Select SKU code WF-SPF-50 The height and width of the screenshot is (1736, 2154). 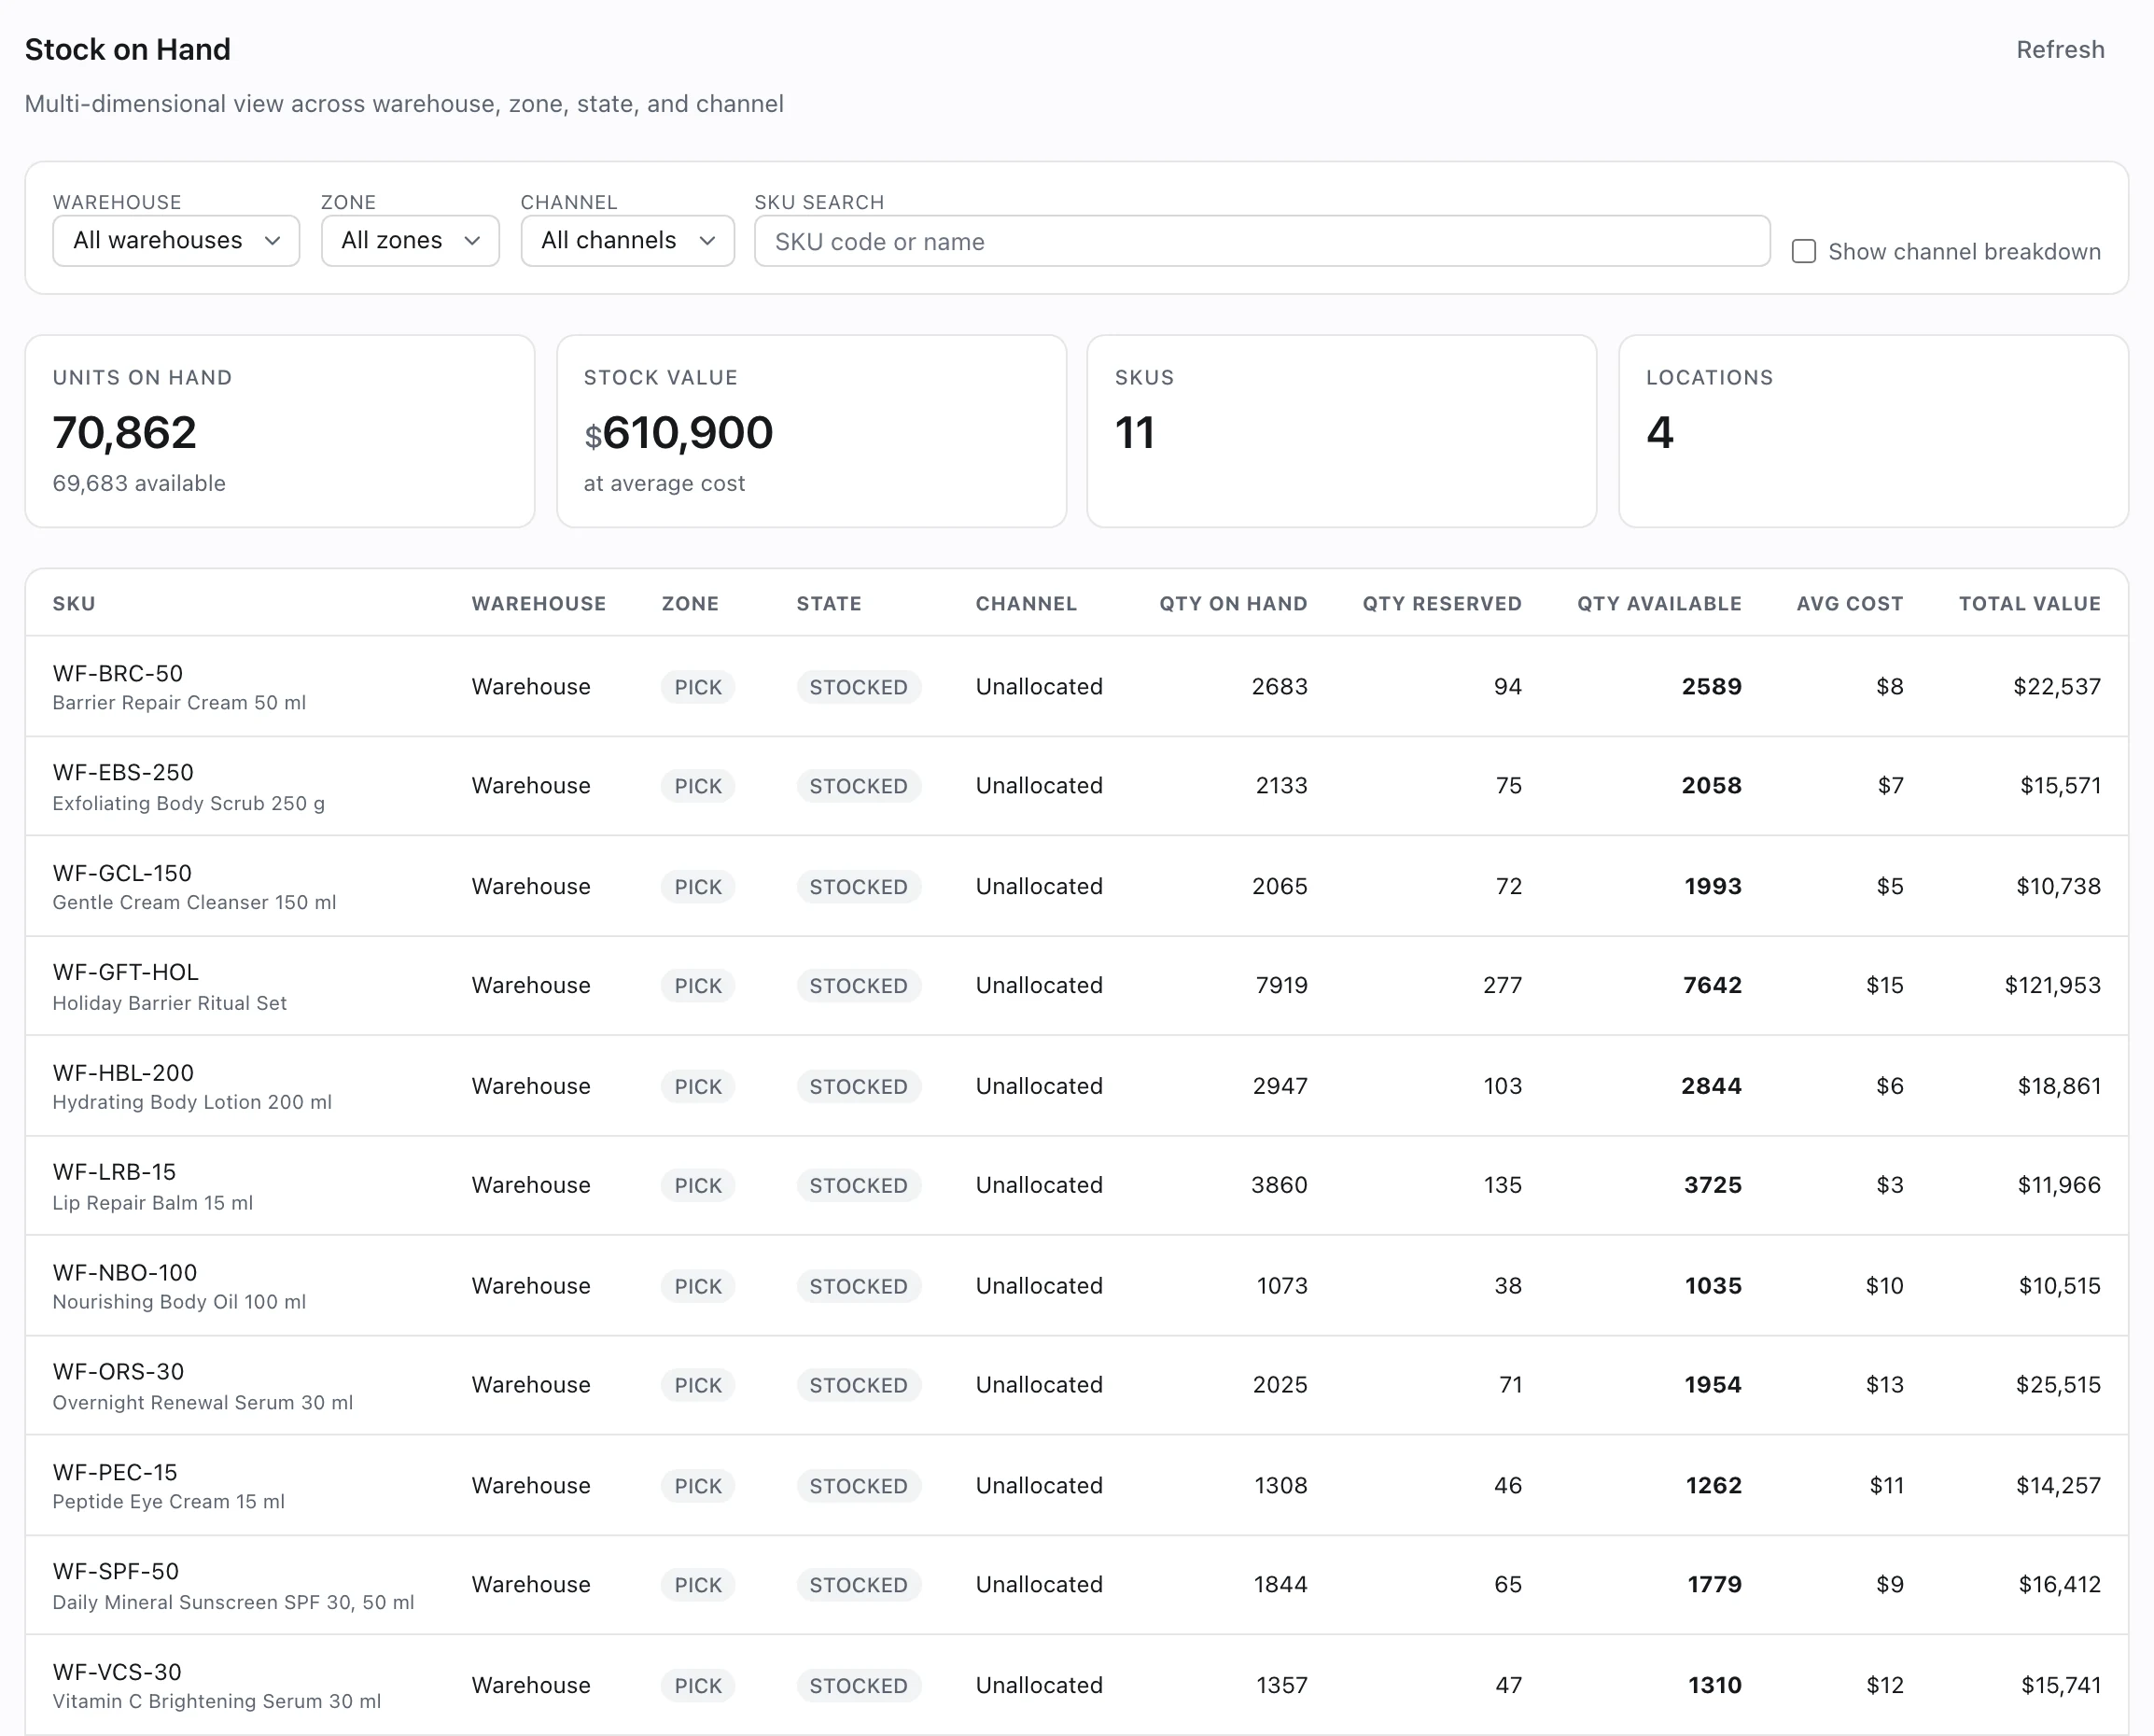(116, 1571)
